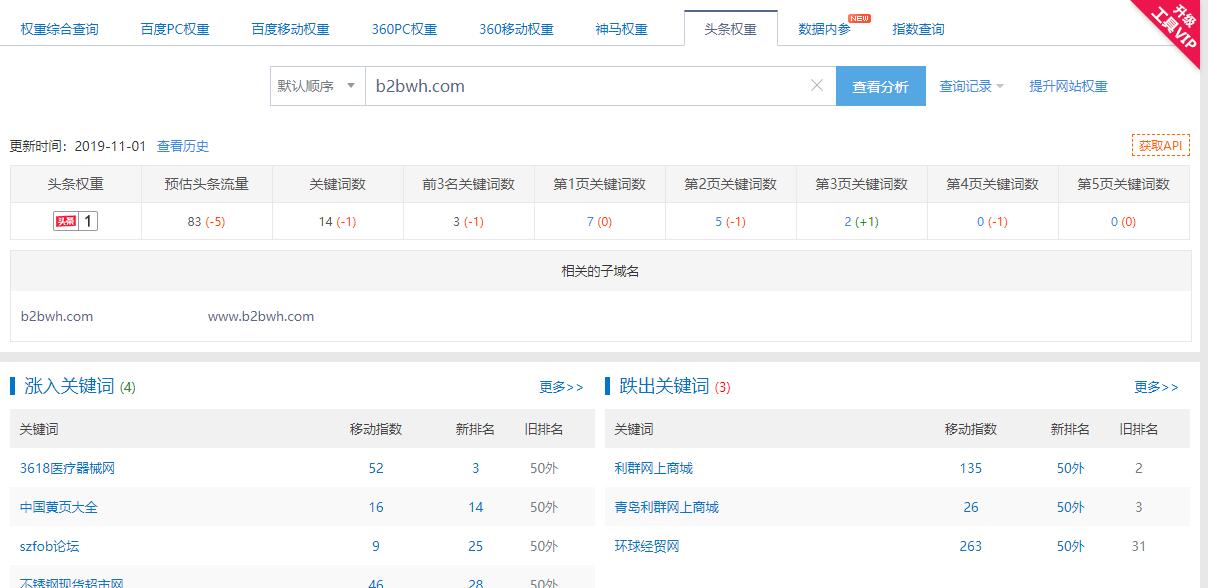Click keyword 3618医疗器械网
This screenshot has width=1208, height=588.
tap(67, 468)
